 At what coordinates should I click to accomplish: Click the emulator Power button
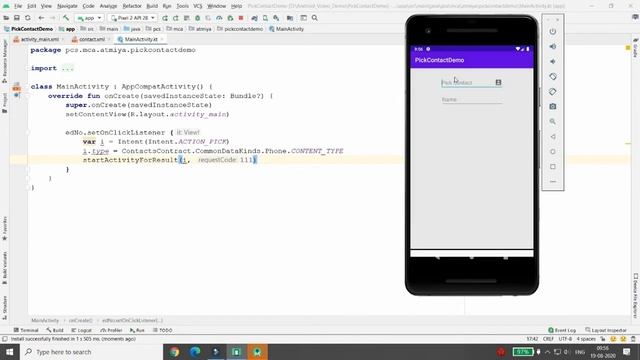coord(553,31)
